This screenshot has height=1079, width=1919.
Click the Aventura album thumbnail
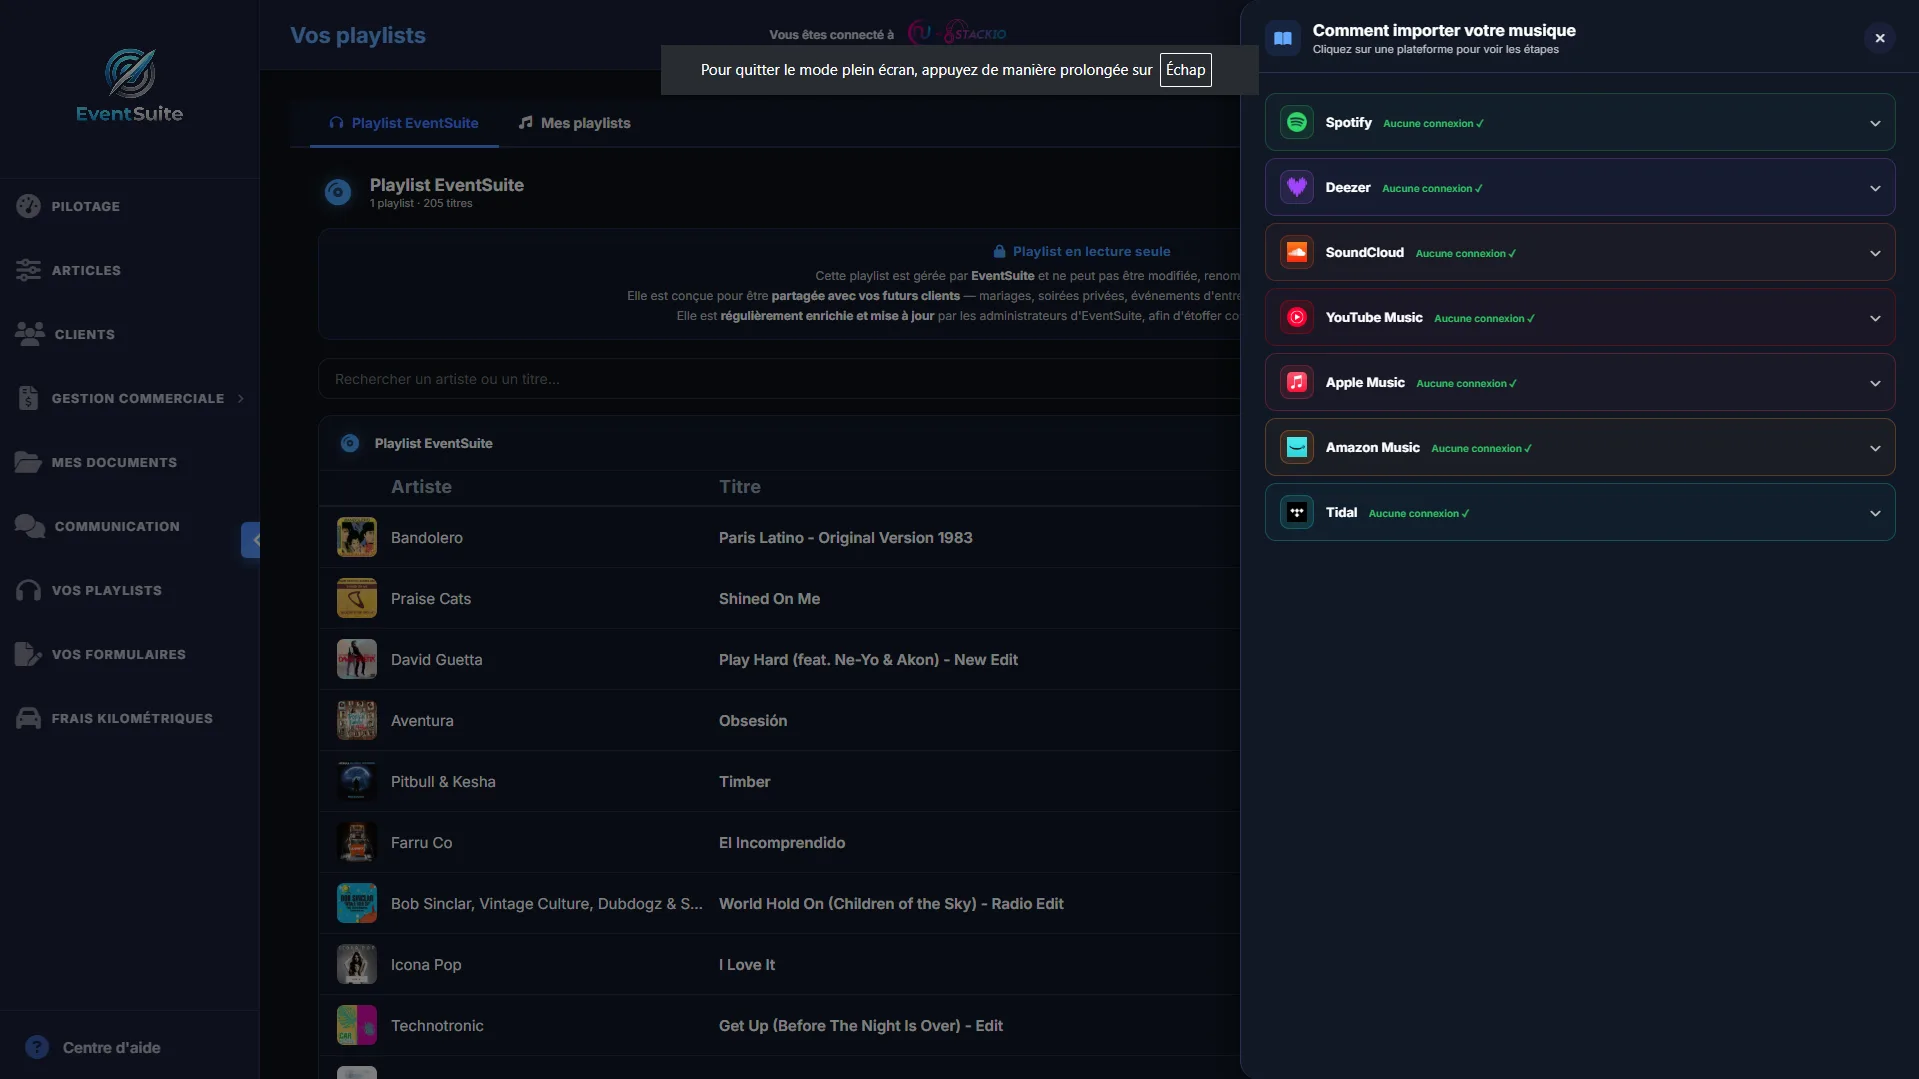tap(357, 720)
